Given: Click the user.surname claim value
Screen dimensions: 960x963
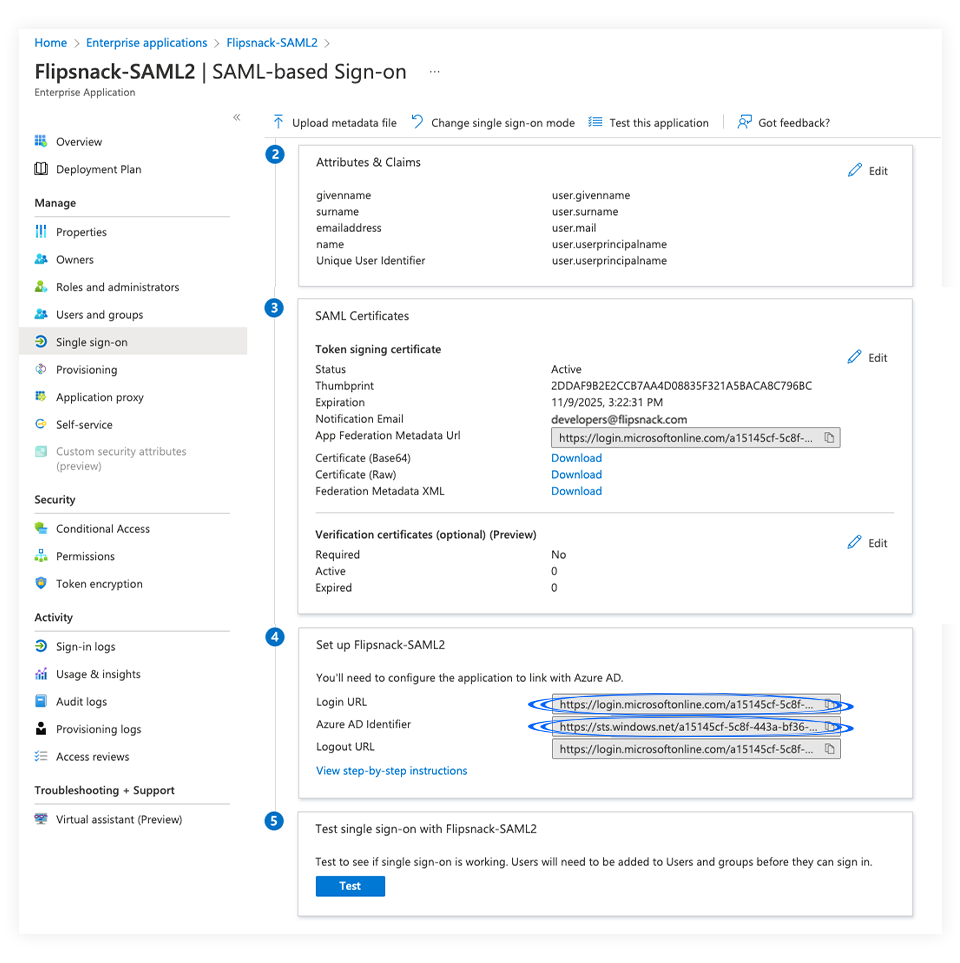Looking at the screenshot, I should [585, 211].
